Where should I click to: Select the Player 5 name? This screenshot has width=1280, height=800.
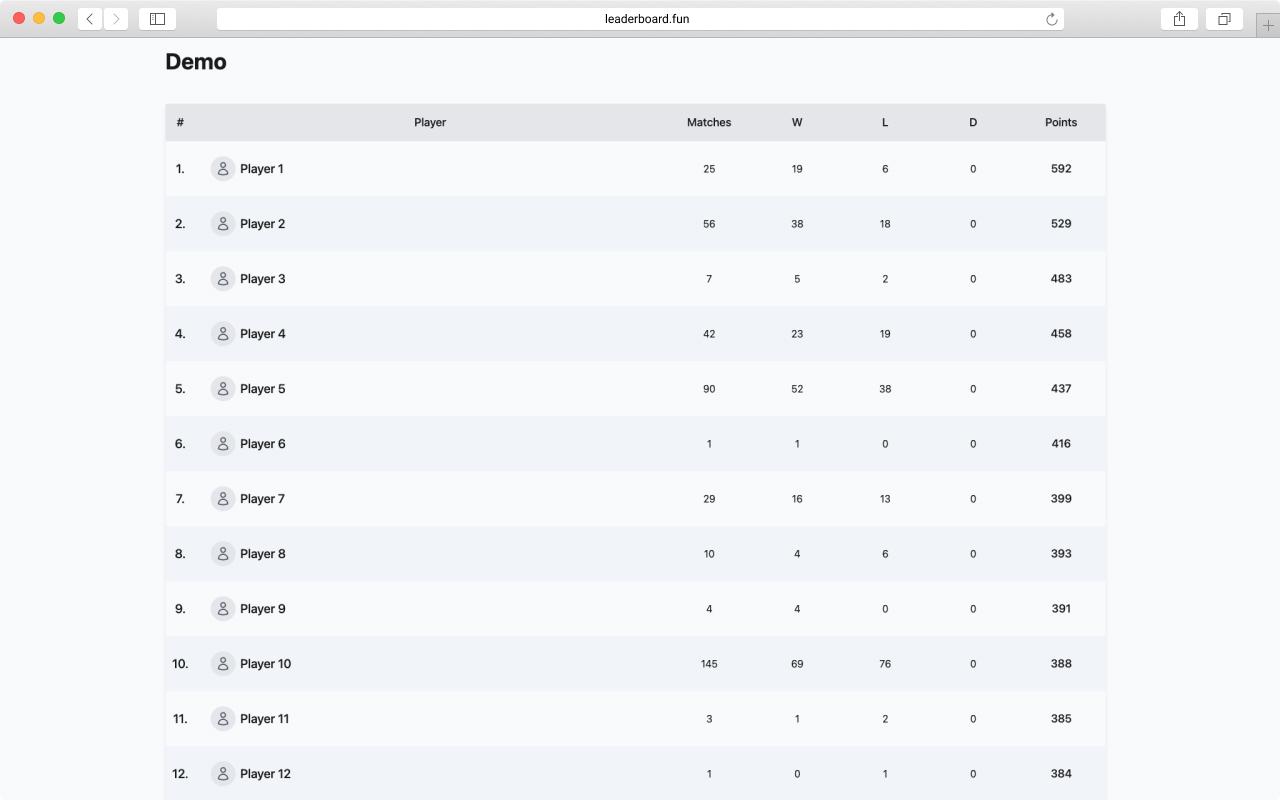click(263, 389)
